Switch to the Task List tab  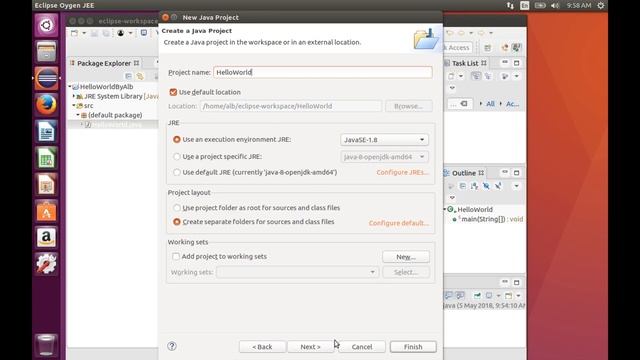click(465, 63)
